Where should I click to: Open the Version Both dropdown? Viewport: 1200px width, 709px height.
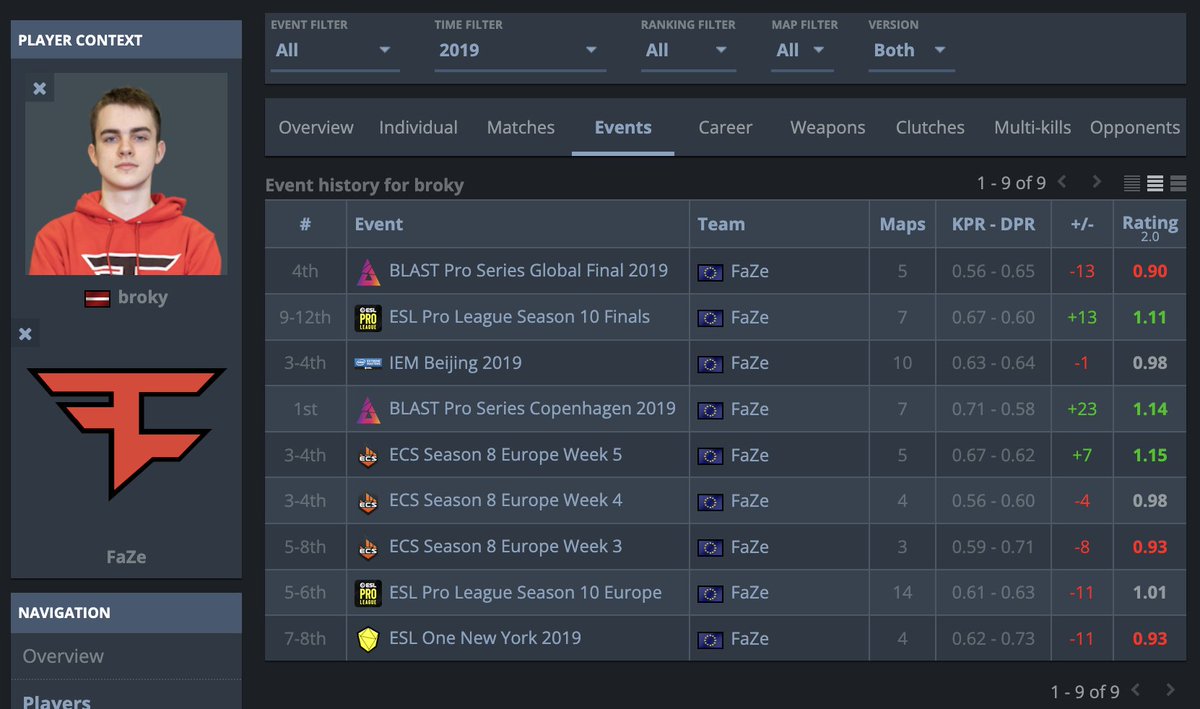pyautogui.click(x=910, y=51)
